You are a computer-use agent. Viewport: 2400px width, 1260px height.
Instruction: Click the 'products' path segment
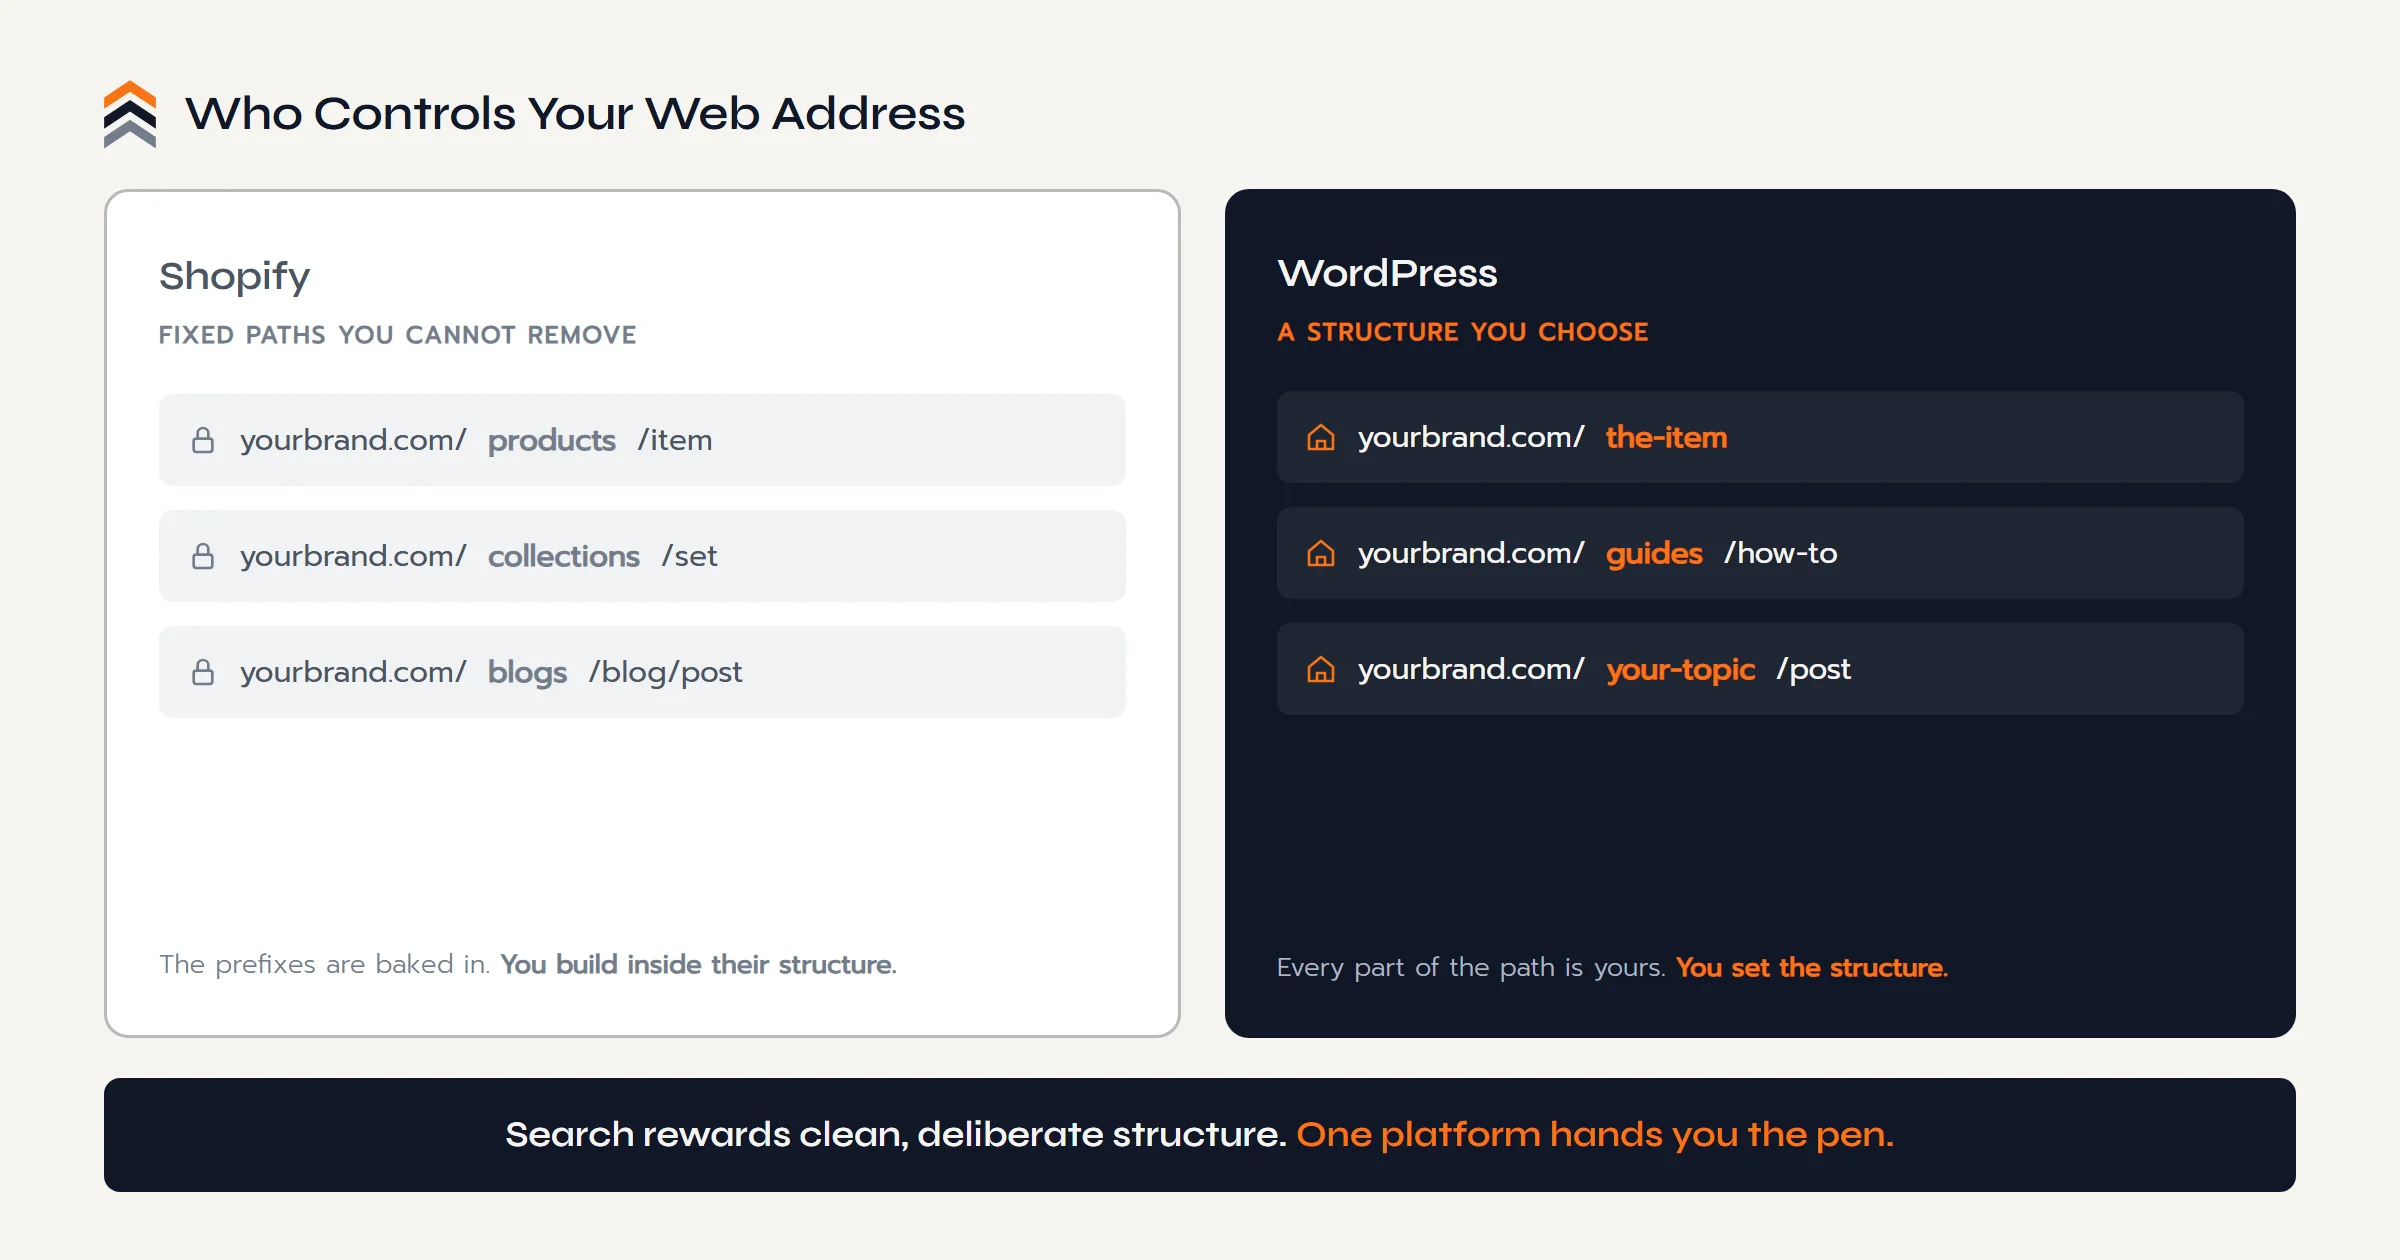551,440
